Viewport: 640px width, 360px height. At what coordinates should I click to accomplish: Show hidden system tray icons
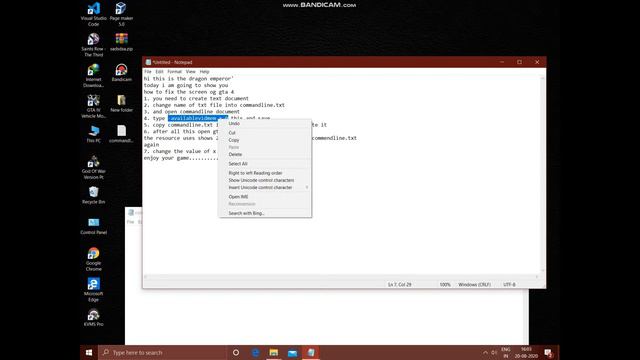(485, 352)
